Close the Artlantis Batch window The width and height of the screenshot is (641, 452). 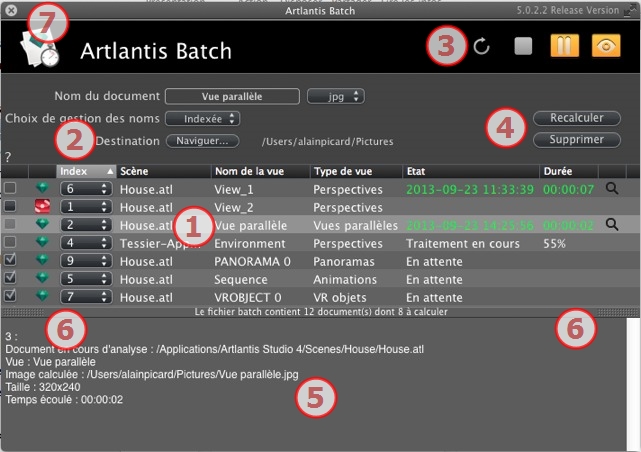(x=11, y=10)
